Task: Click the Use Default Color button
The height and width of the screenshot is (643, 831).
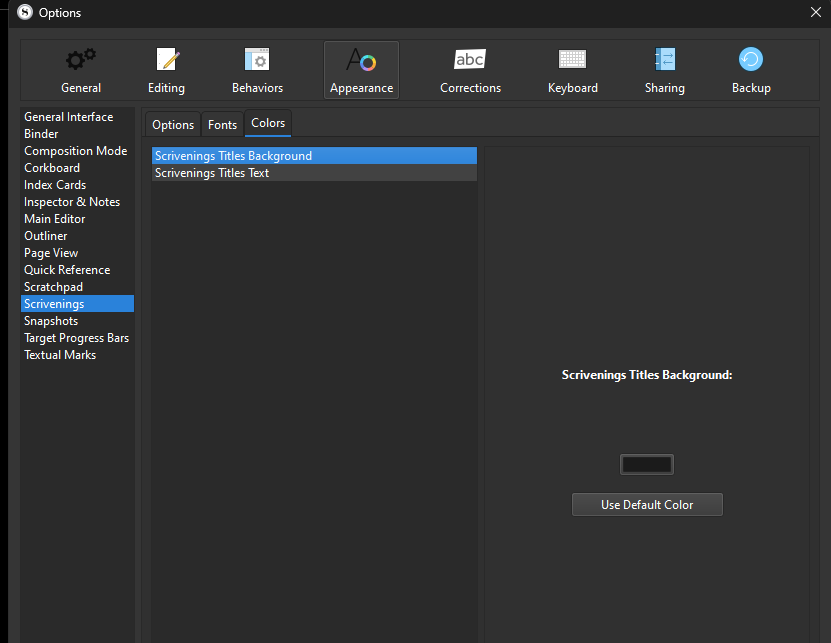Action: tap(647, 504)
